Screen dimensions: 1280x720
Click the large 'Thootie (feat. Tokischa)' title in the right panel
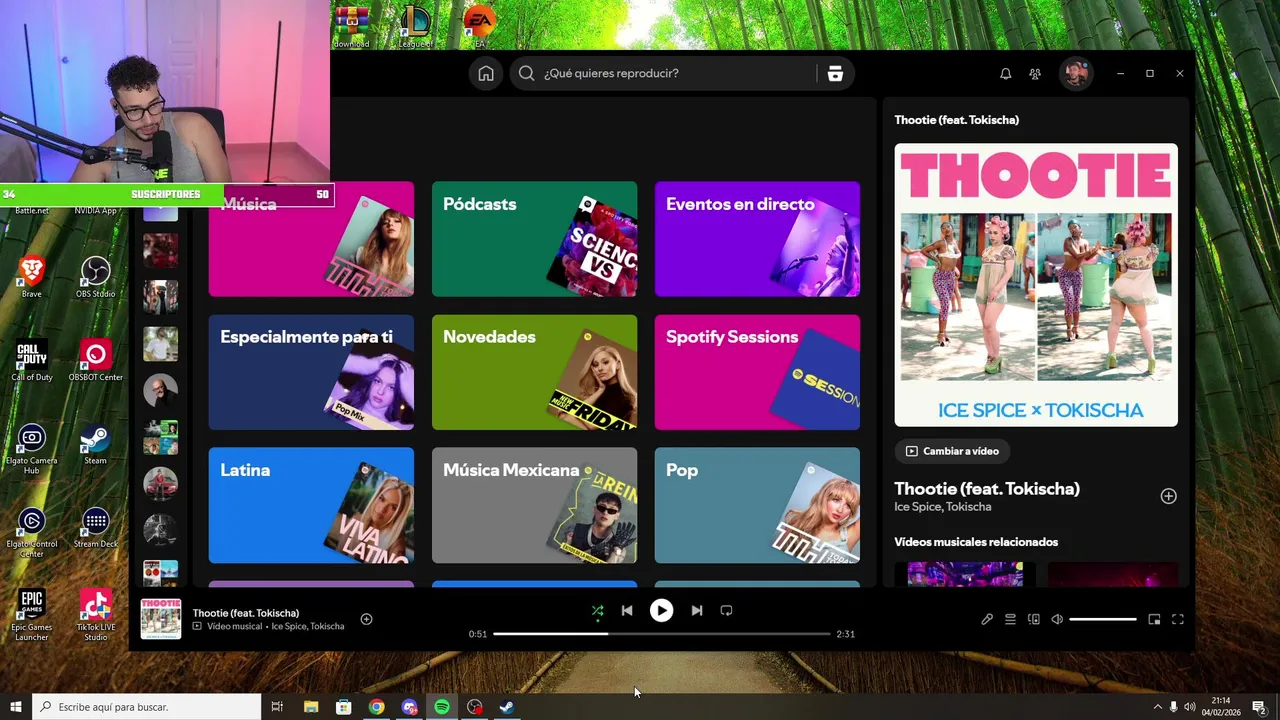987,489
